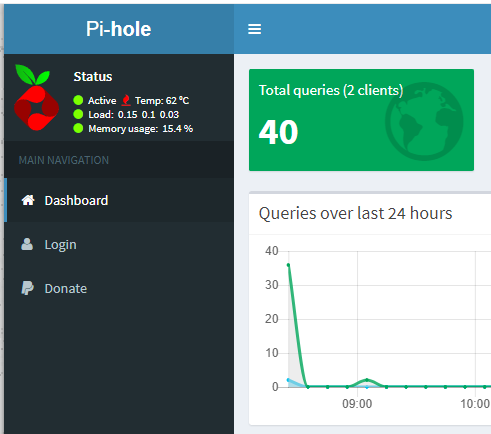The image size is (491, 434).
Task: Click the Active status label
Action: tap(102, 100)
